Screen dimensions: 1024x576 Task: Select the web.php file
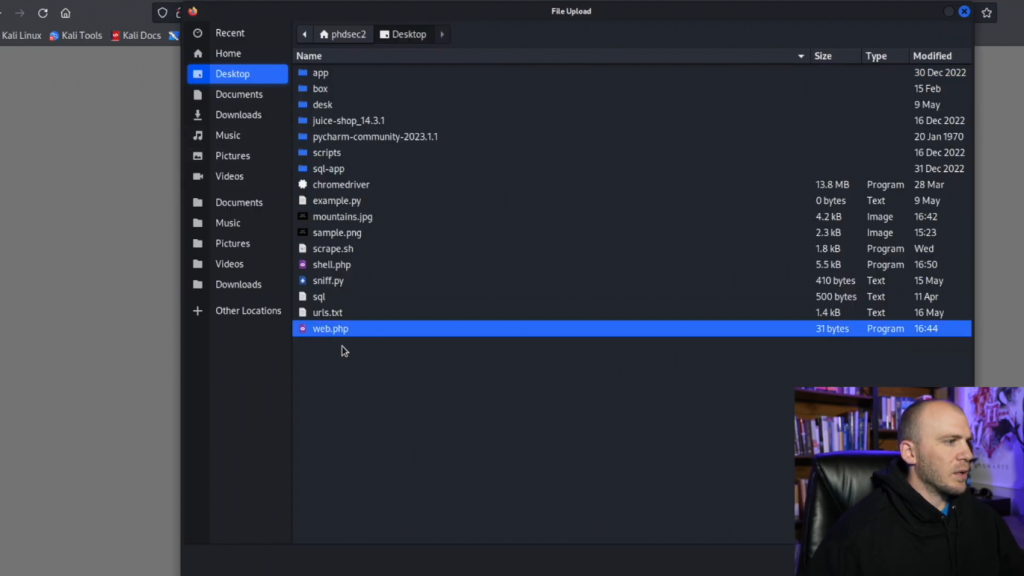click(632, 328)
